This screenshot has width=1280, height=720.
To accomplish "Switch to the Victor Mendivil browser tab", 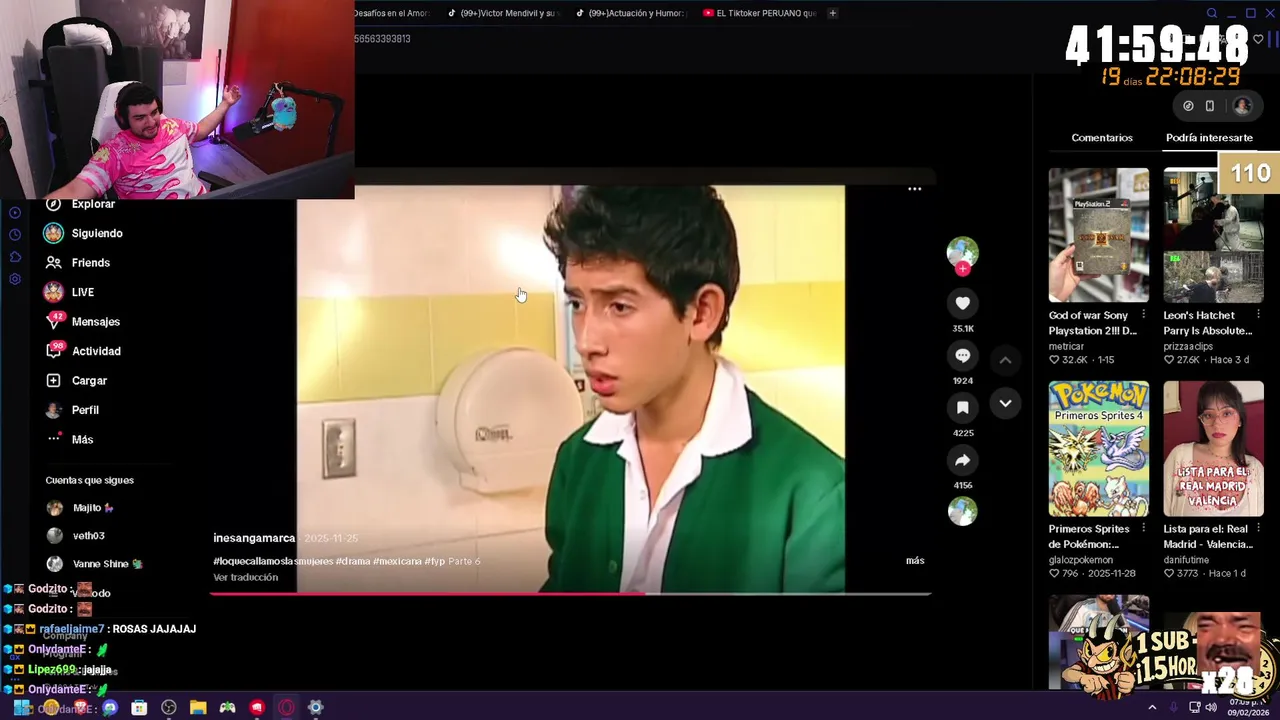I will (504, 13).
